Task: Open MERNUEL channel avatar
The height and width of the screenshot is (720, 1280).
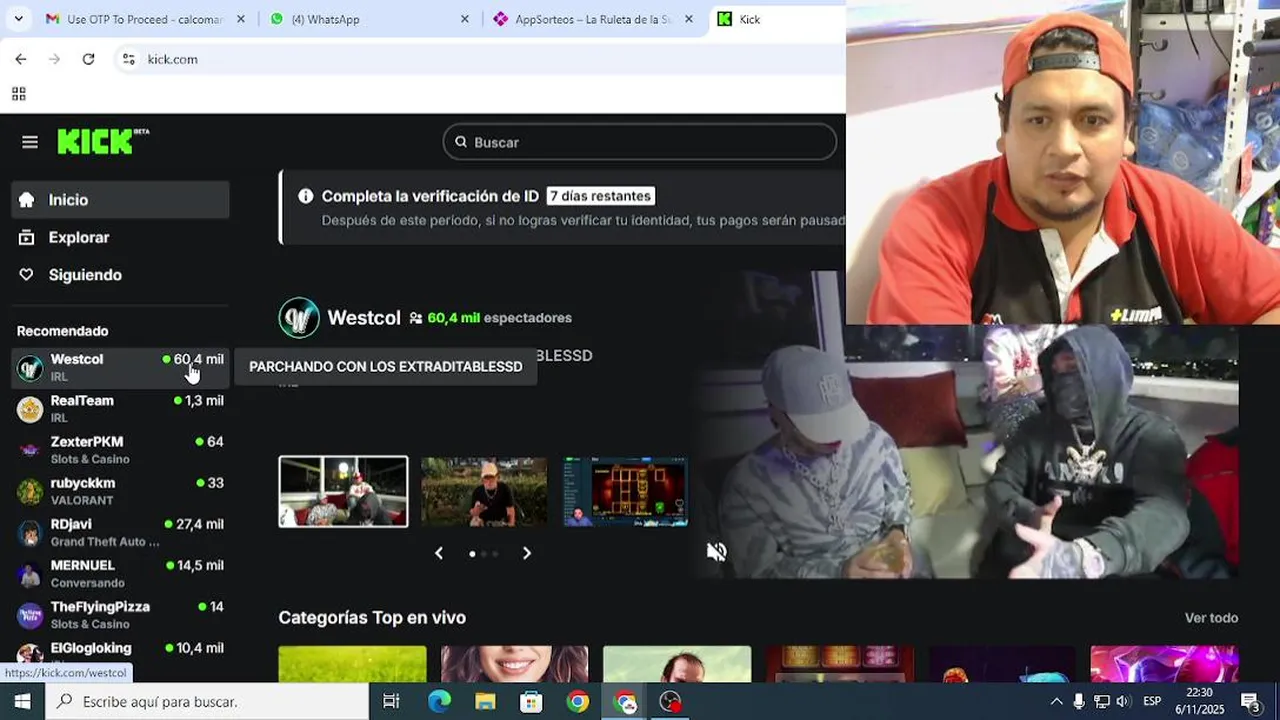Action: click(x=30, y=574)
